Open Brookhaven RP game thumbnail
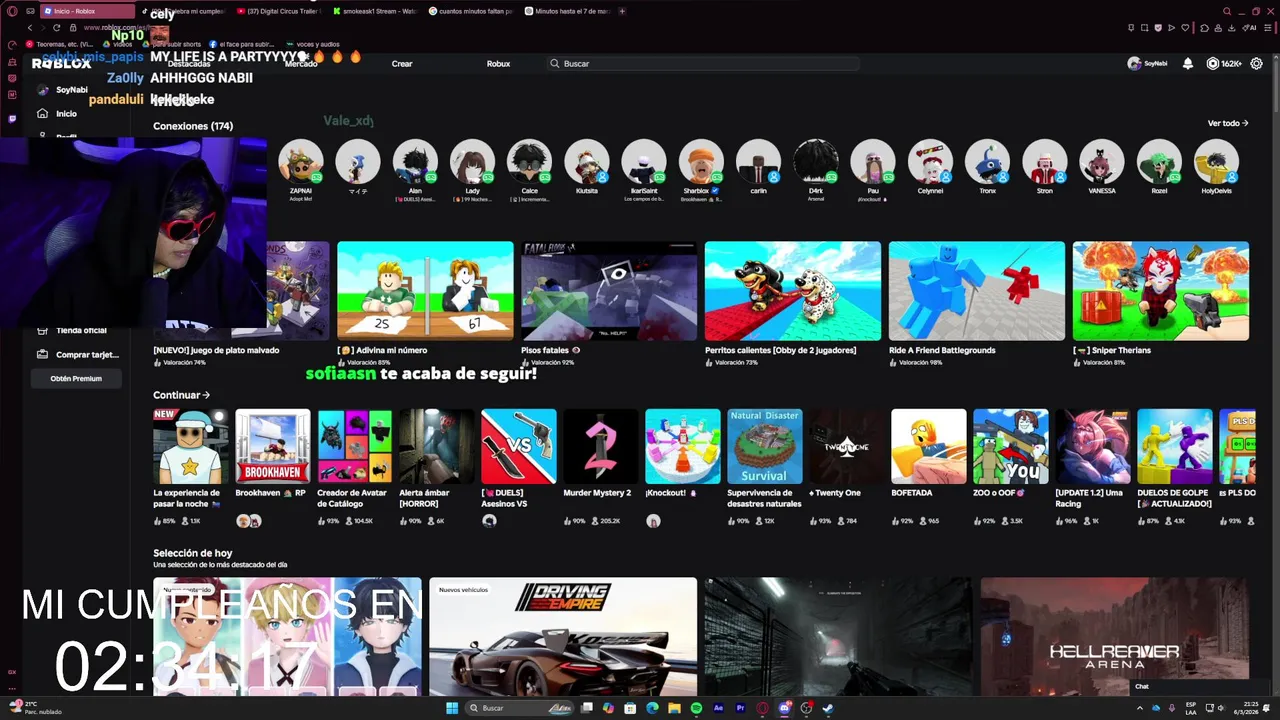 pos(272,446)
